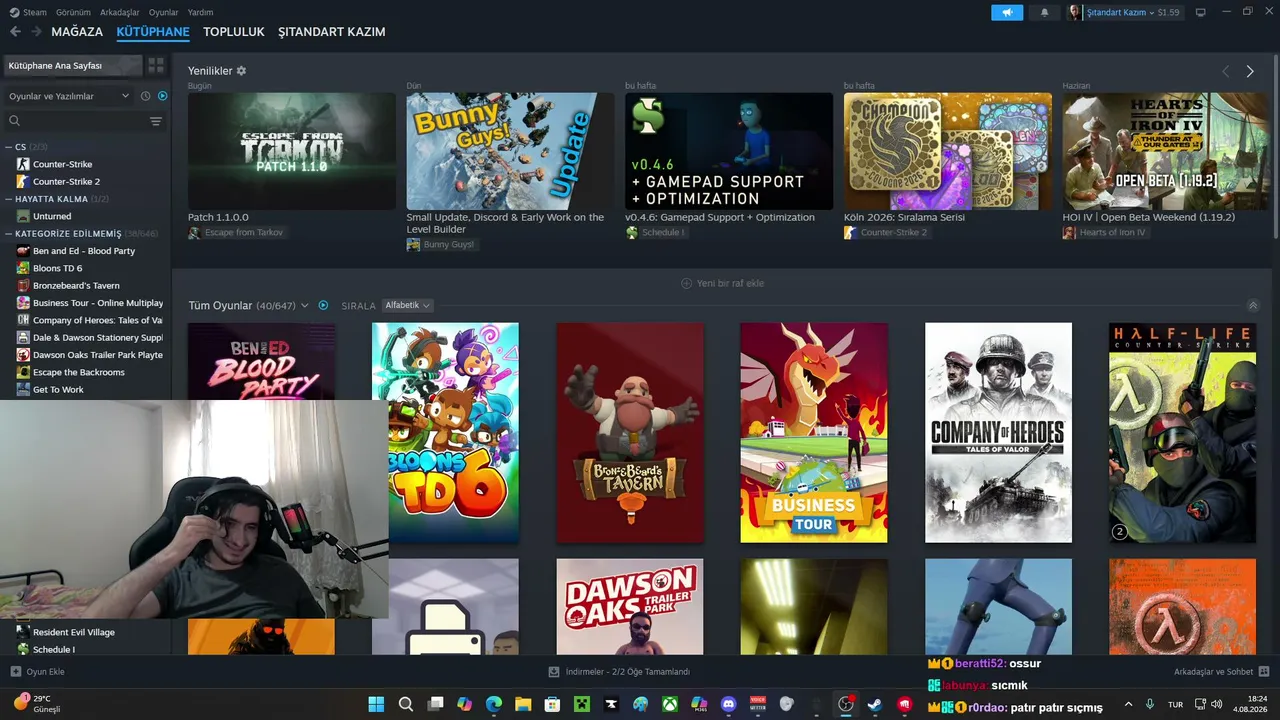
Task: Open Yenilikler settings gear
Action: (x=241, y=71)
